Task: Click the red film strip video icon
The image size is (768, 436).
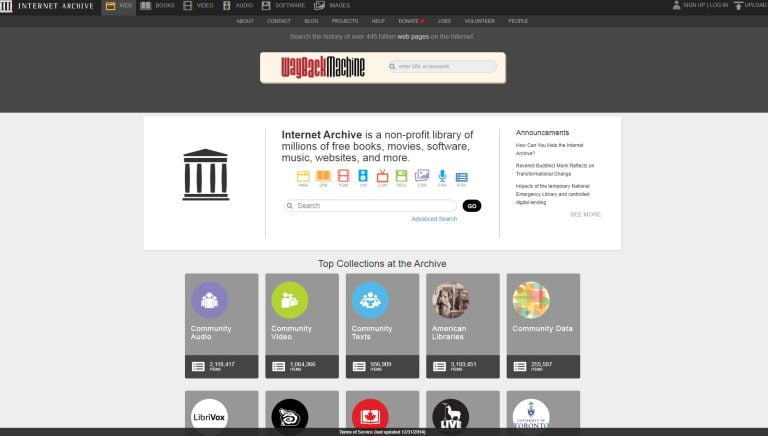Action: click(x=343, y=176)
